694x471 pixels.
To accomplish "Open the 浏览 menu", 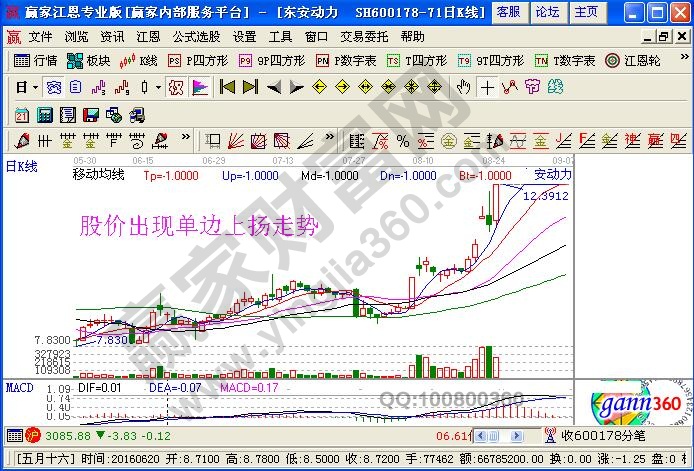I will click(x=76, y=37).
